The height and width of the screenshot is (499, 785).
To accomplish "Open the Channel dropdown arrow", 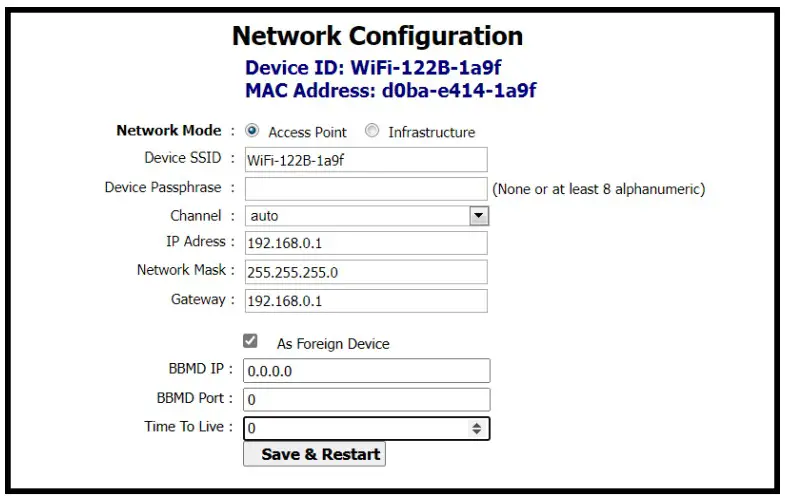I will (478, 215).
